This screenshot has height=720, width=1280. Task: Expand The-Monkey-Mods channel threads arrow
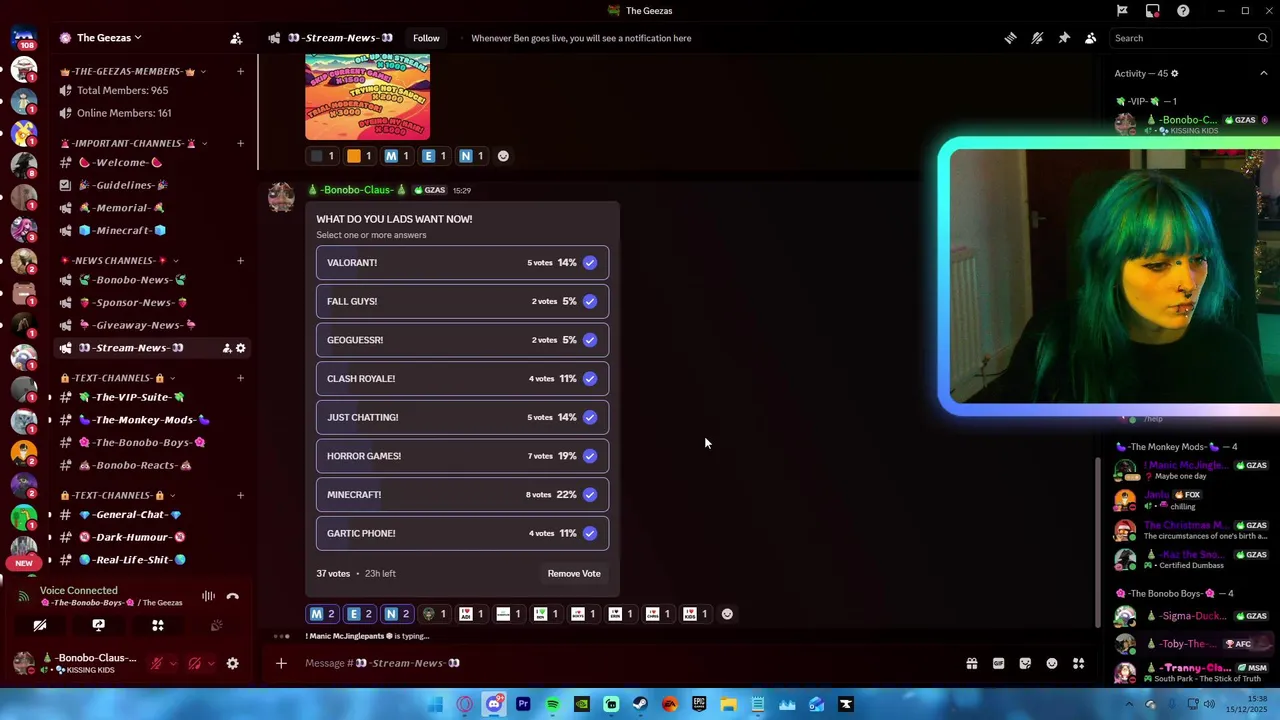(x=49, y=420)
